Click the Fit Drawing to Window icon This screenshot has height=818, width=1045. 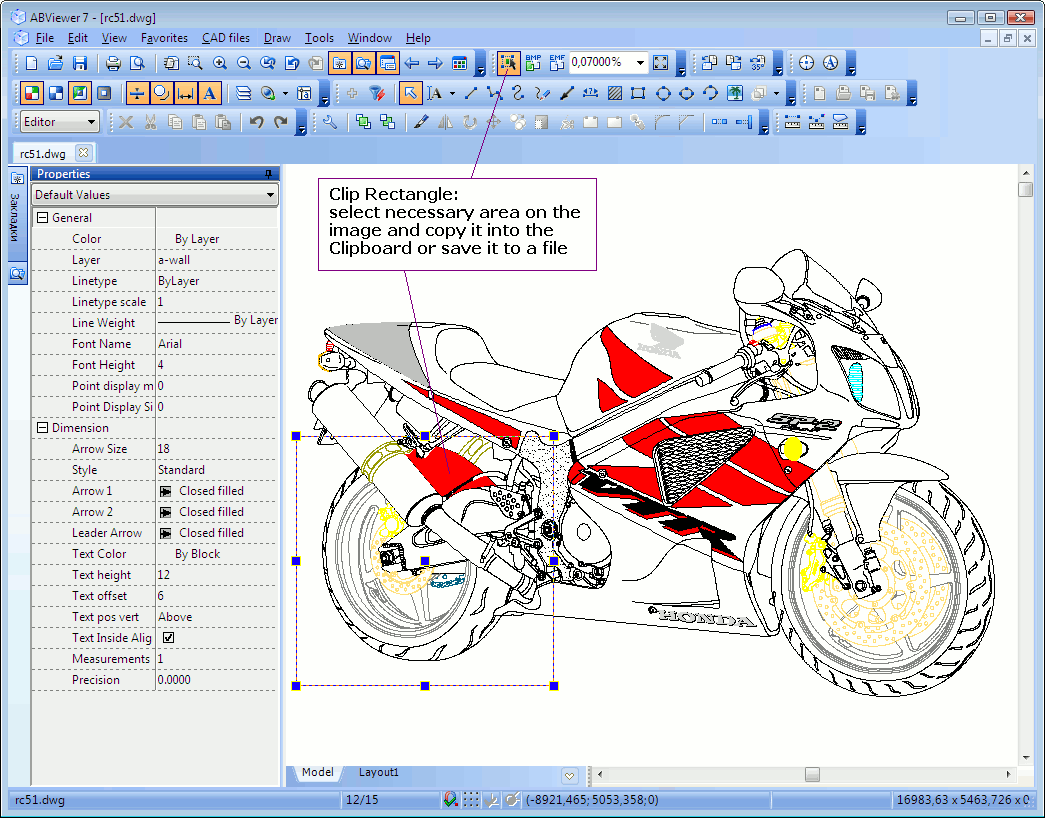[x=660, y=63]
